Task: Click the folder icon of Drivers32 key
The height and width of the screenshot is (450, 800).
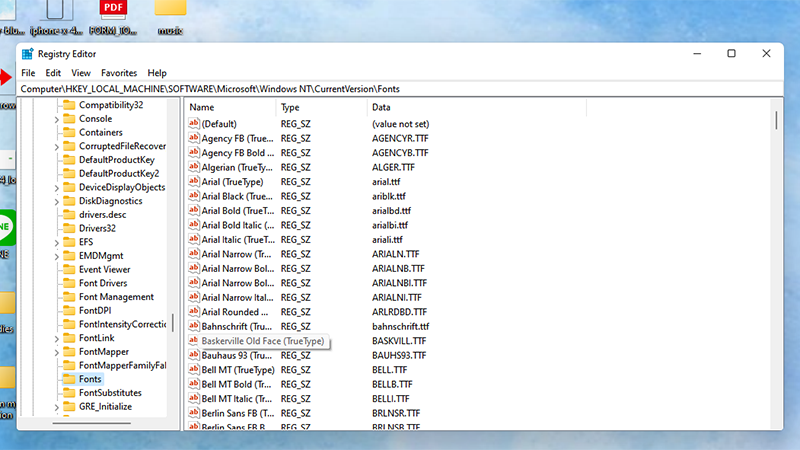Action: point(69,229)
